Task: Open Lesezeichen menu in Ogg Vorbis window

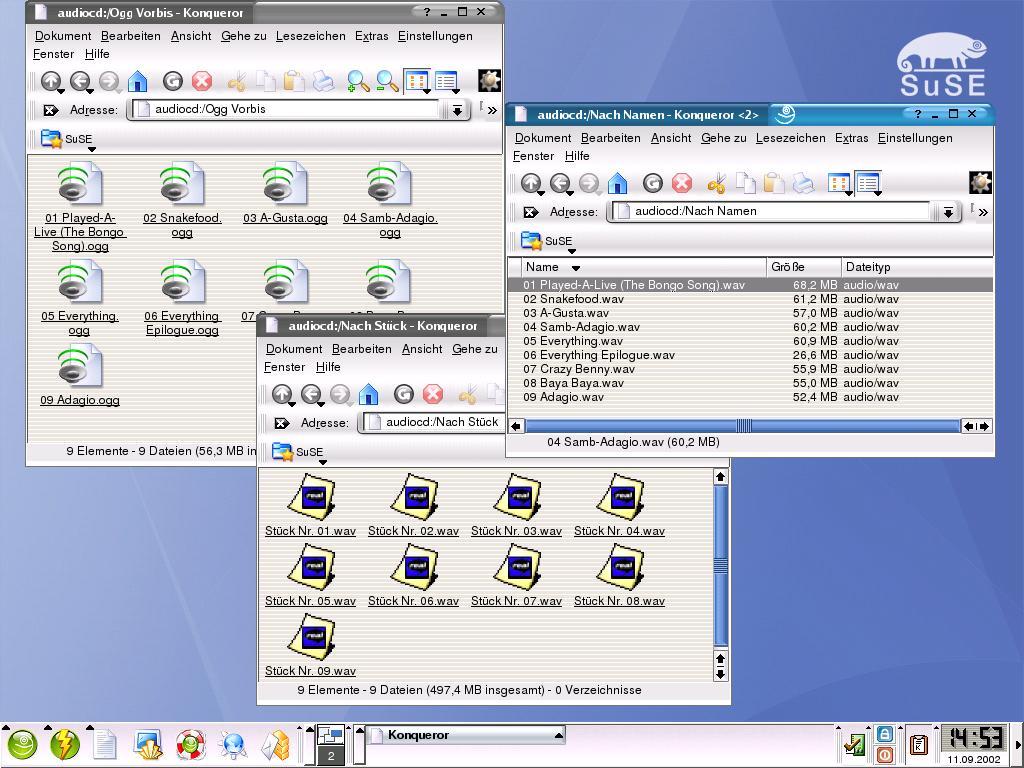Action: pos(310,36)
